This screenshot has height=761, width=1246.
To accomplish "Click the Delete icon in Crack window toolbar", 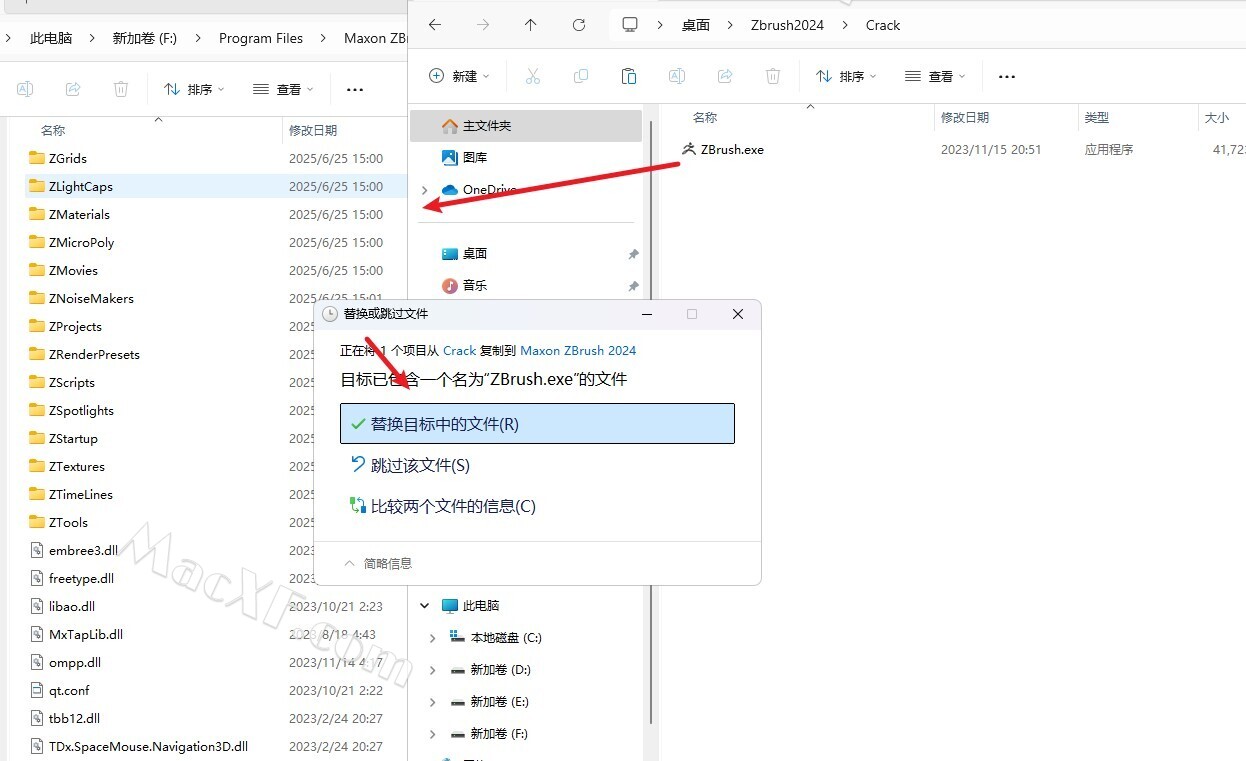I will click(x=773, y=76).
